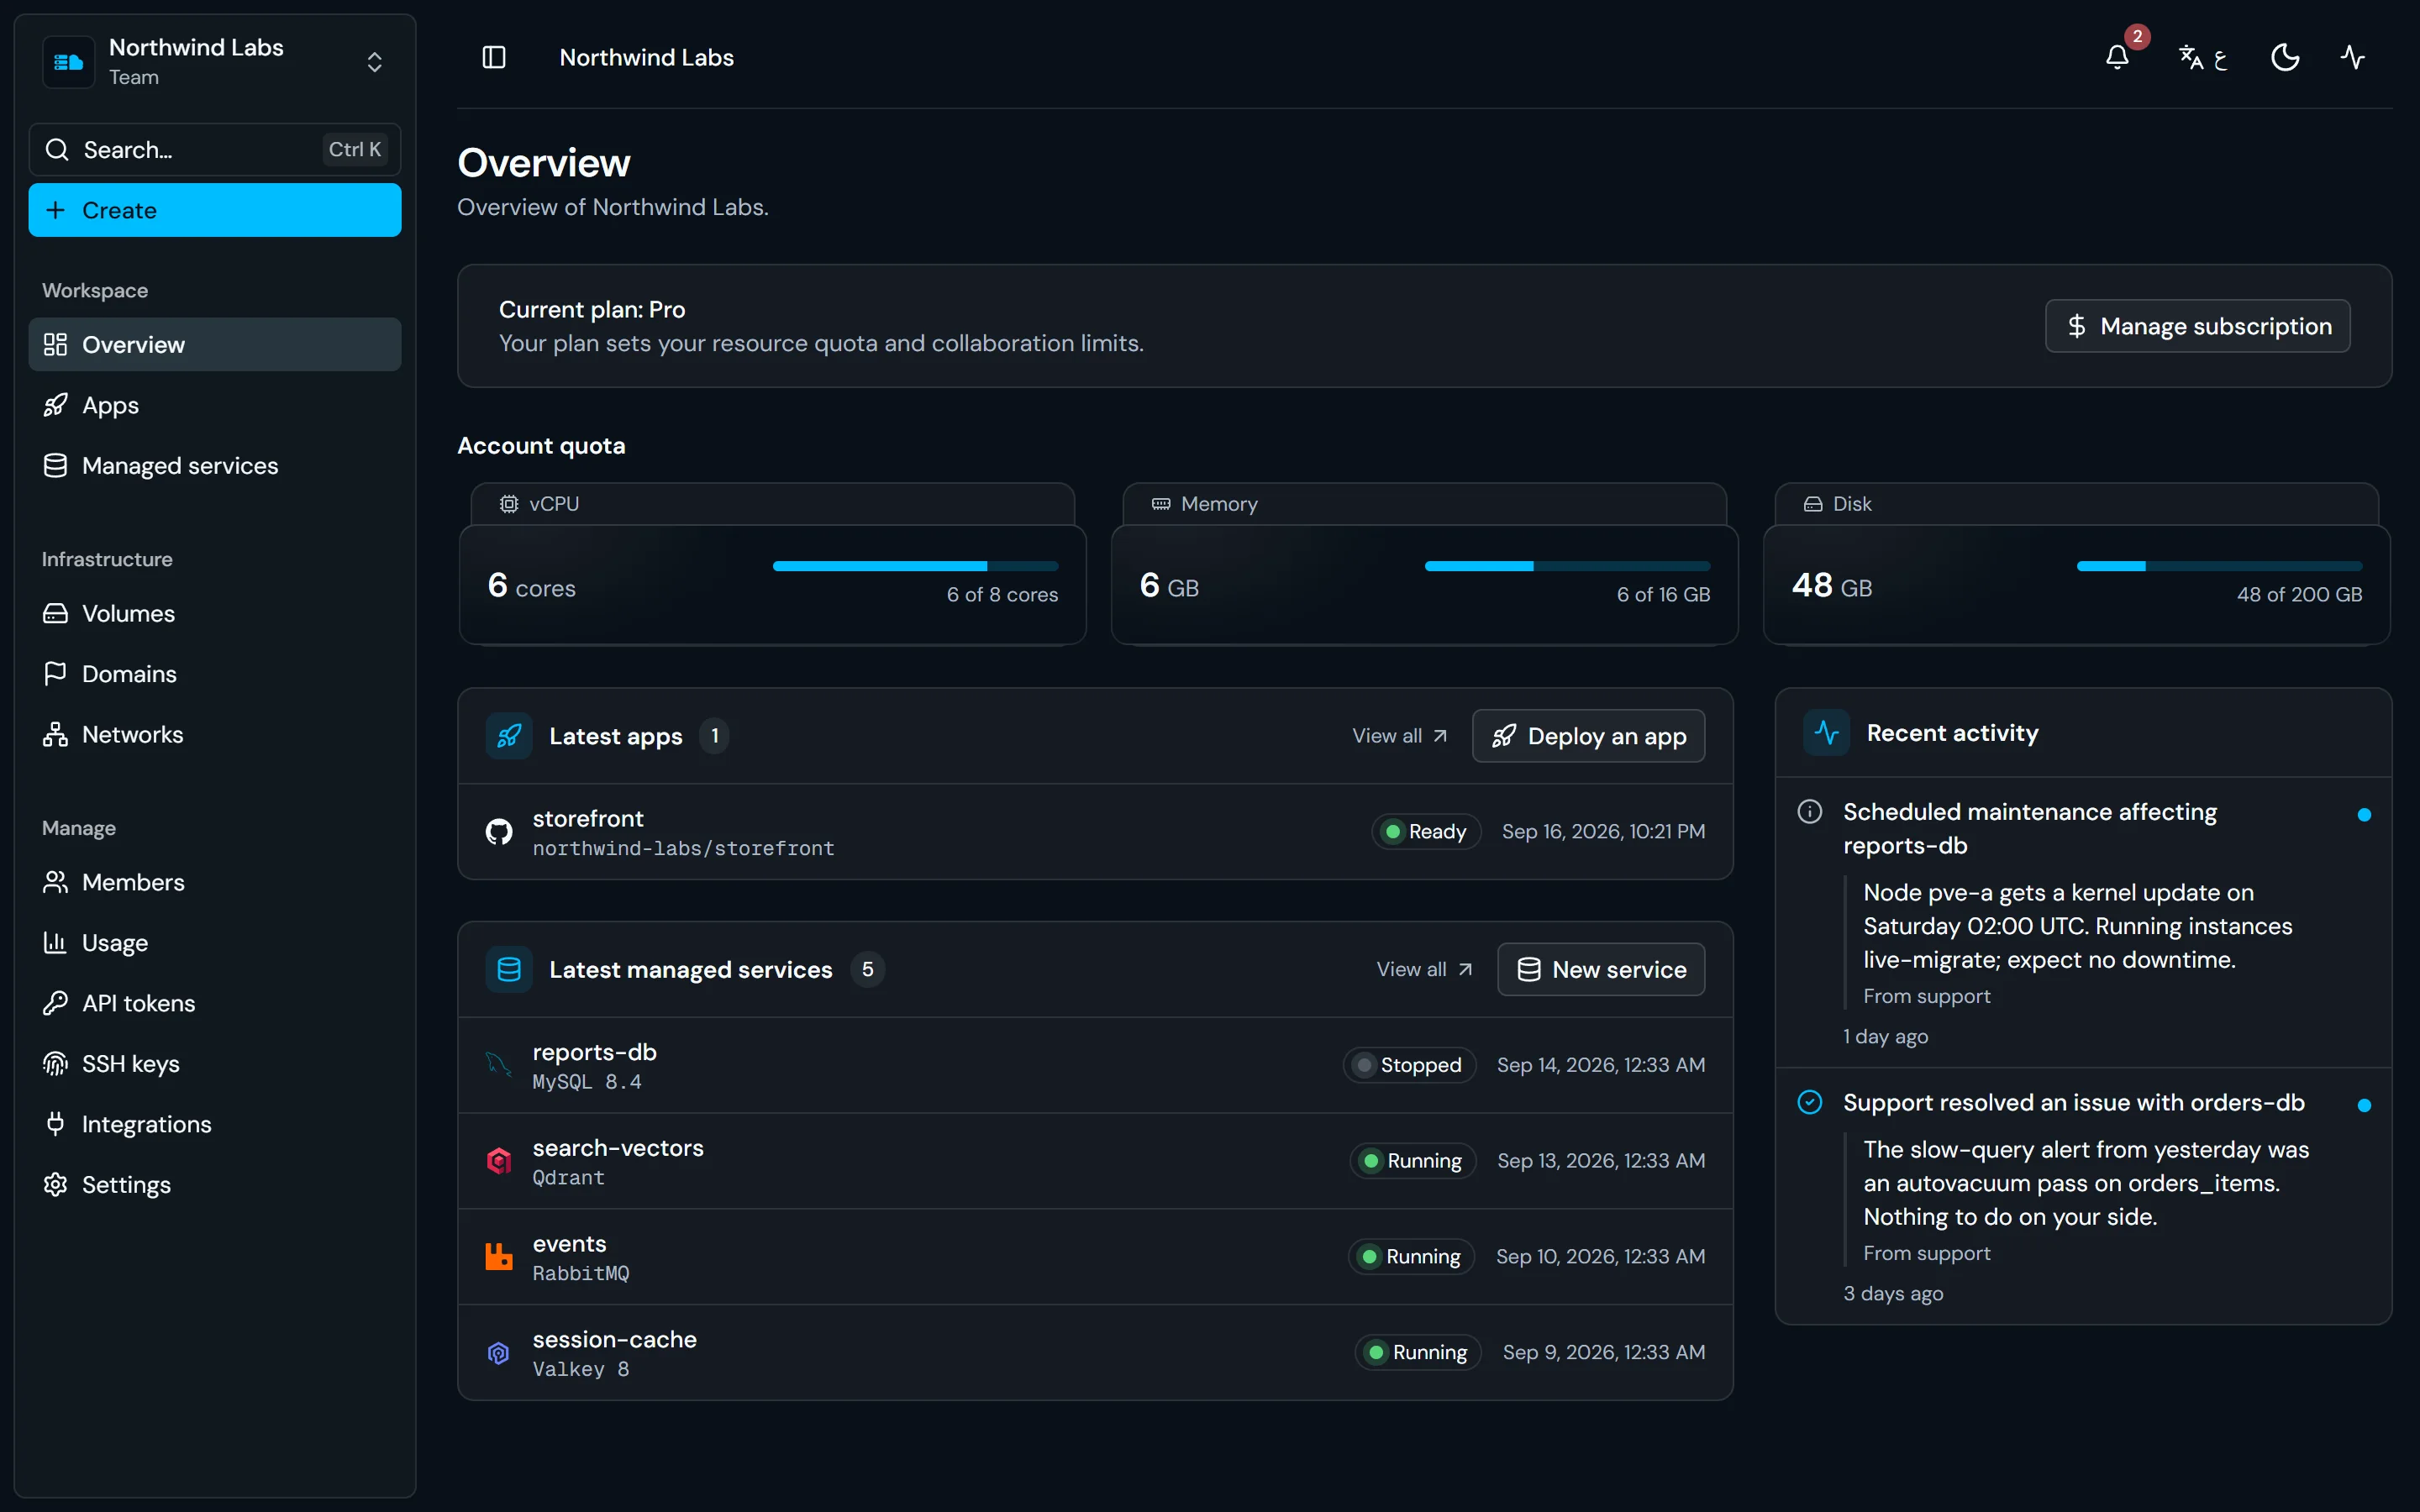Click the search-vectors Qdrant icon
Image resolution: width=2420 pixels, height=1512 pixels.
499,1161
